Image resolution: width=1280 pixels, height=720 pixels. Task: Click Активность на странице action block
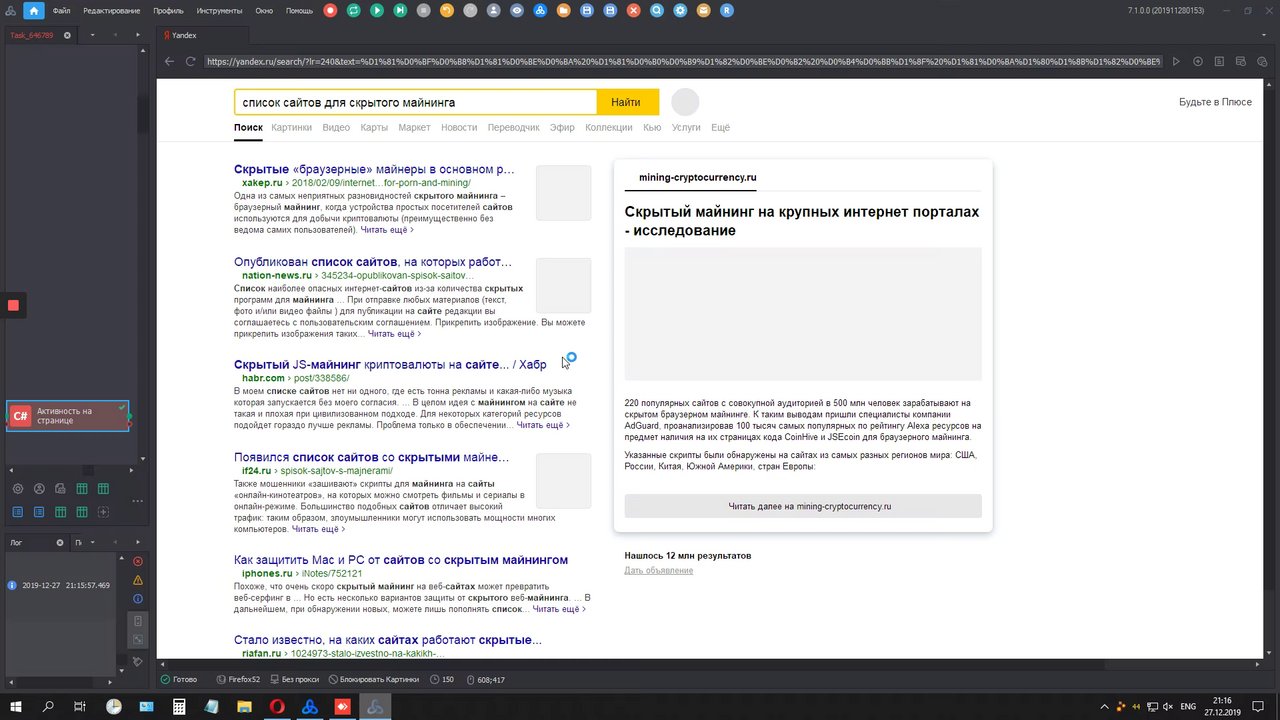(x=68, y=416)
